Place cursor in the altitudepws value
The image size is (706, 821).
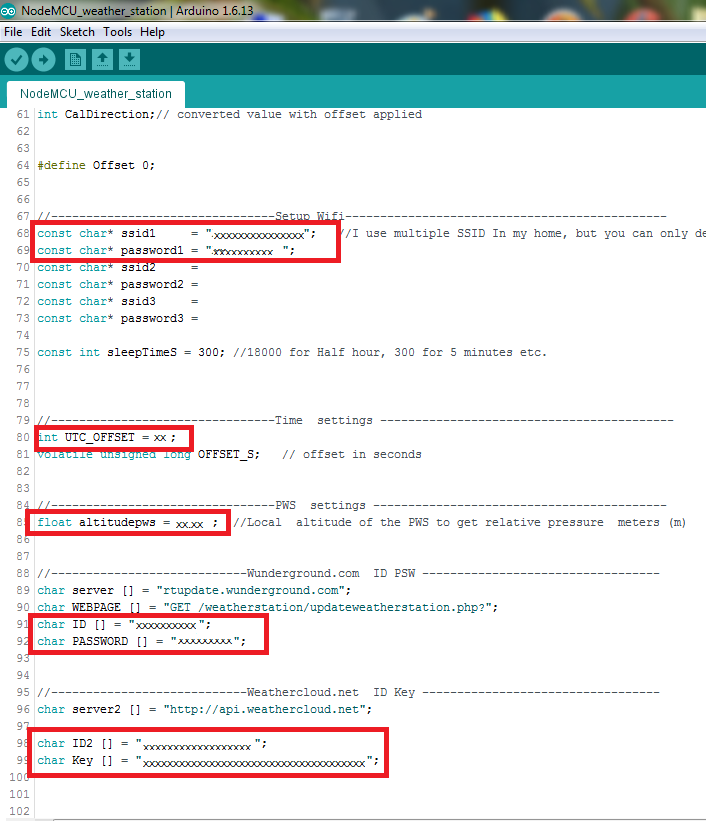pyautogui.click(x=189, y=524)
